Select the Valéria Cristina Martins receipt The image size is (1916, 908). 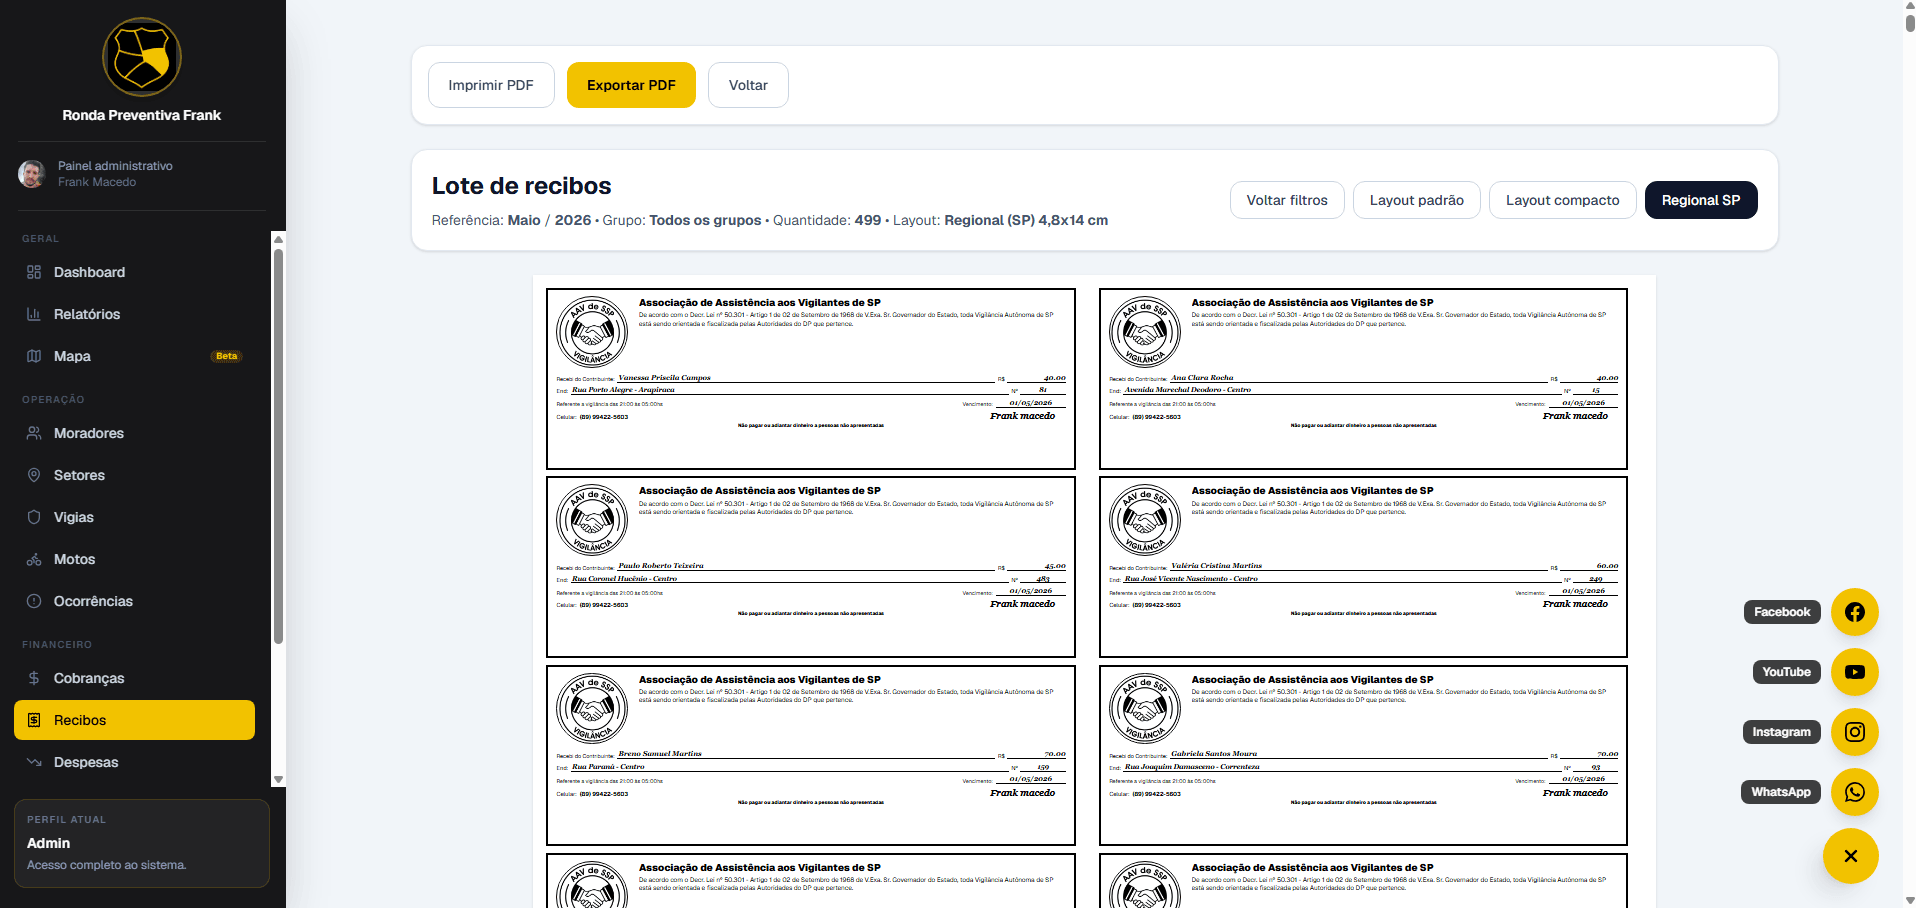[1363, 567]
